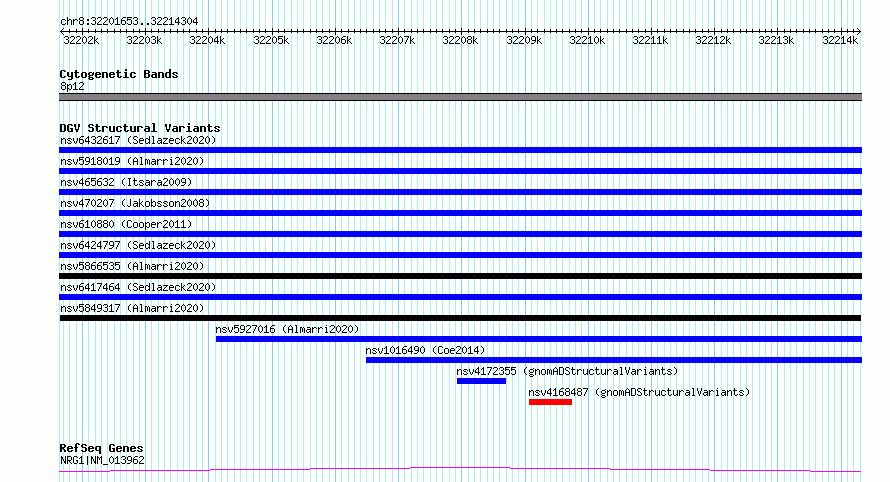Click the nsv6432617 (Sedlazeck2020) variant label

click(138, 140)
